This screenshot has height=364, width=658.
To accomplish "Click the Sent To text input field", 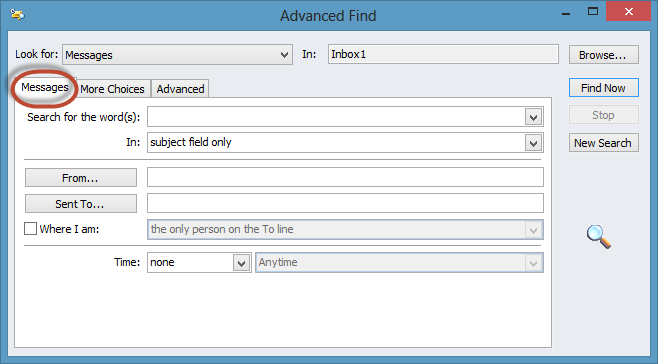I will (x=345, y=203).
